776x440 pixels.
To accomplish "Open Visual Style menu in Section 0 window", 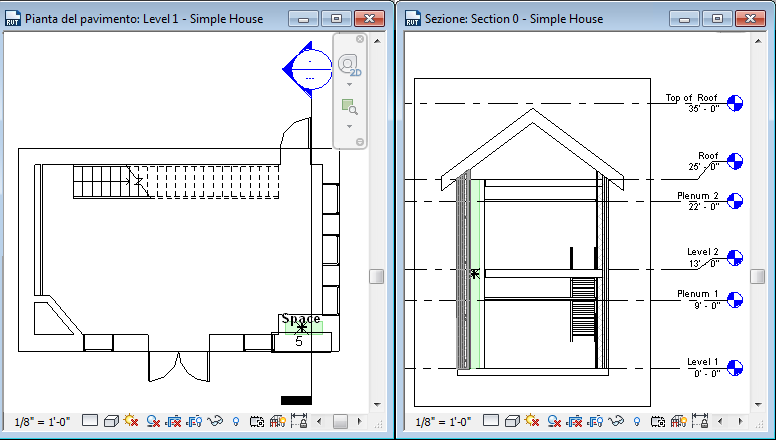I will click(x=512, y=421).
